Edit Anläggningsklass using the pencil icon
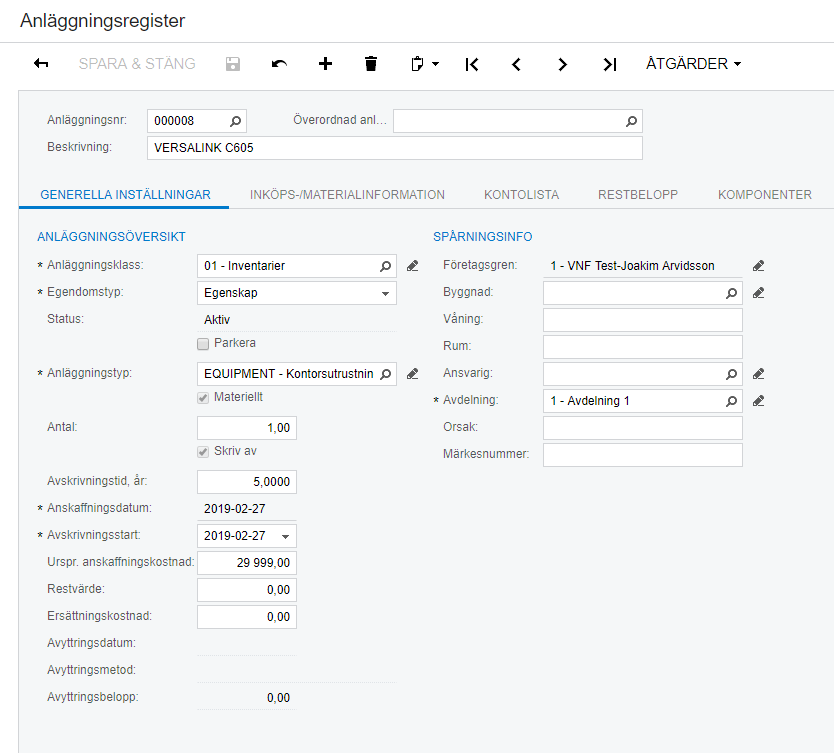Screen dimensions: 834x753 [x=412, y=265]
